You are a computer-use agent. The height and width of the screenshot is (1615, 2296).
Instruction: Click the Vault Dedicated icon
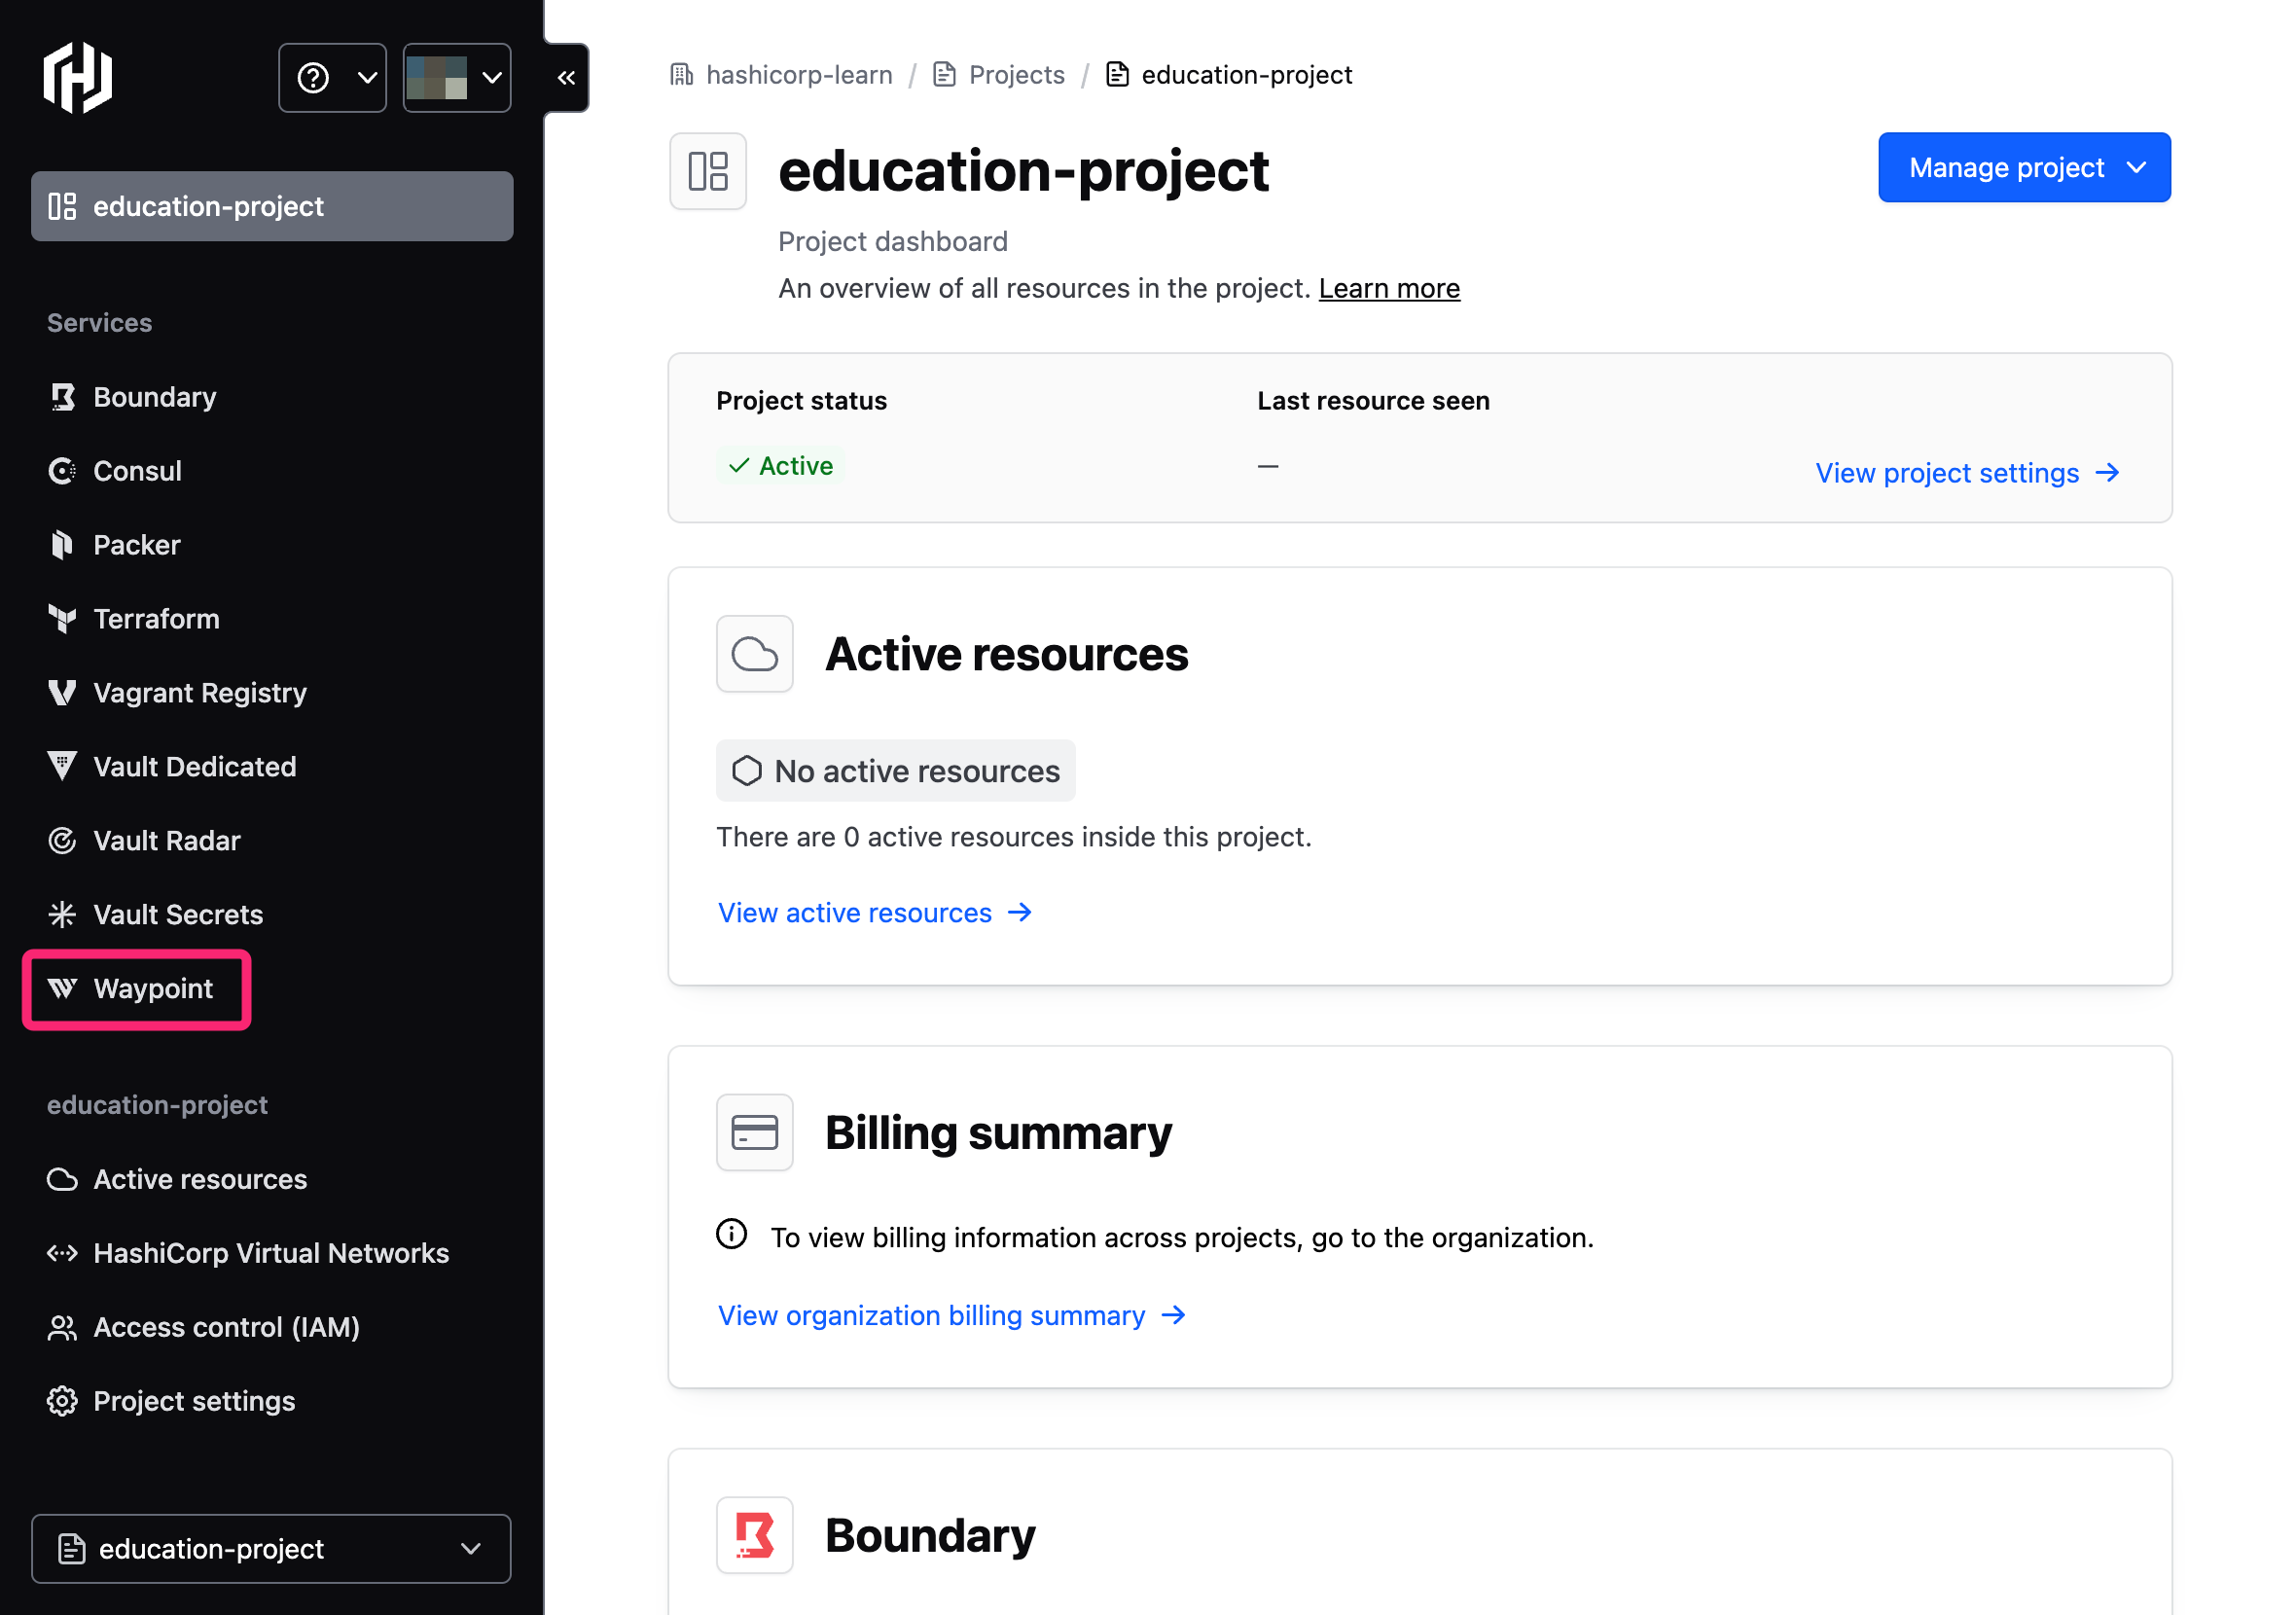(62, 767)
